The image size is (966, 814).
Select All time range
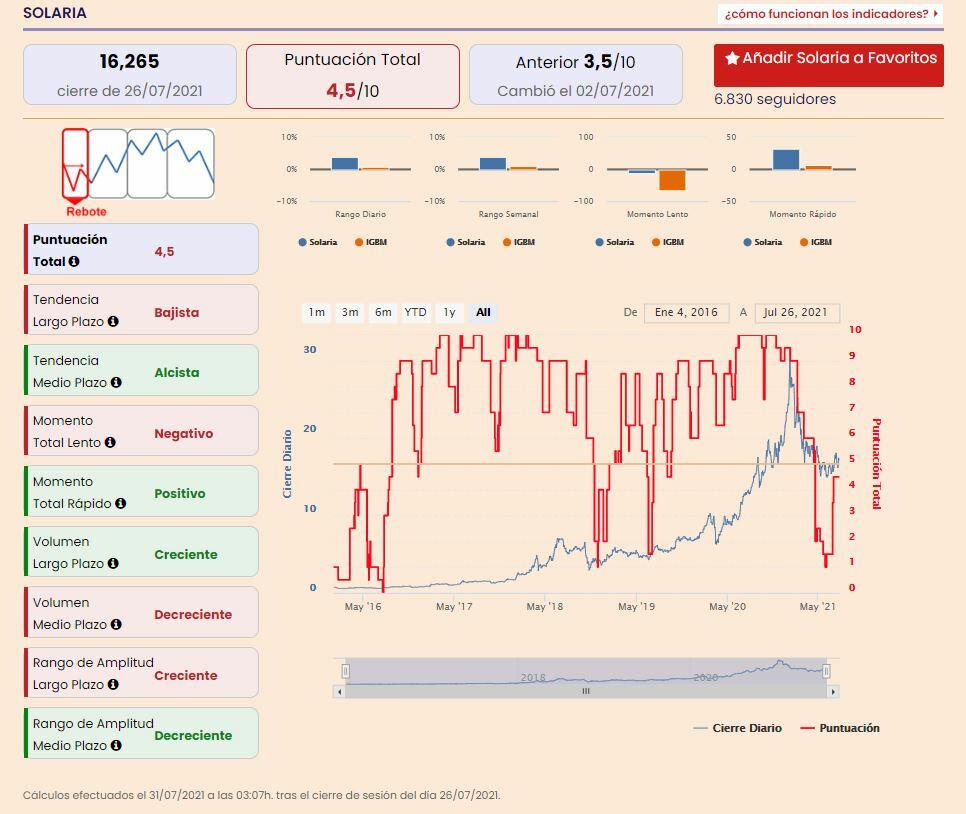pyautogui.click(x=483, y=312)
